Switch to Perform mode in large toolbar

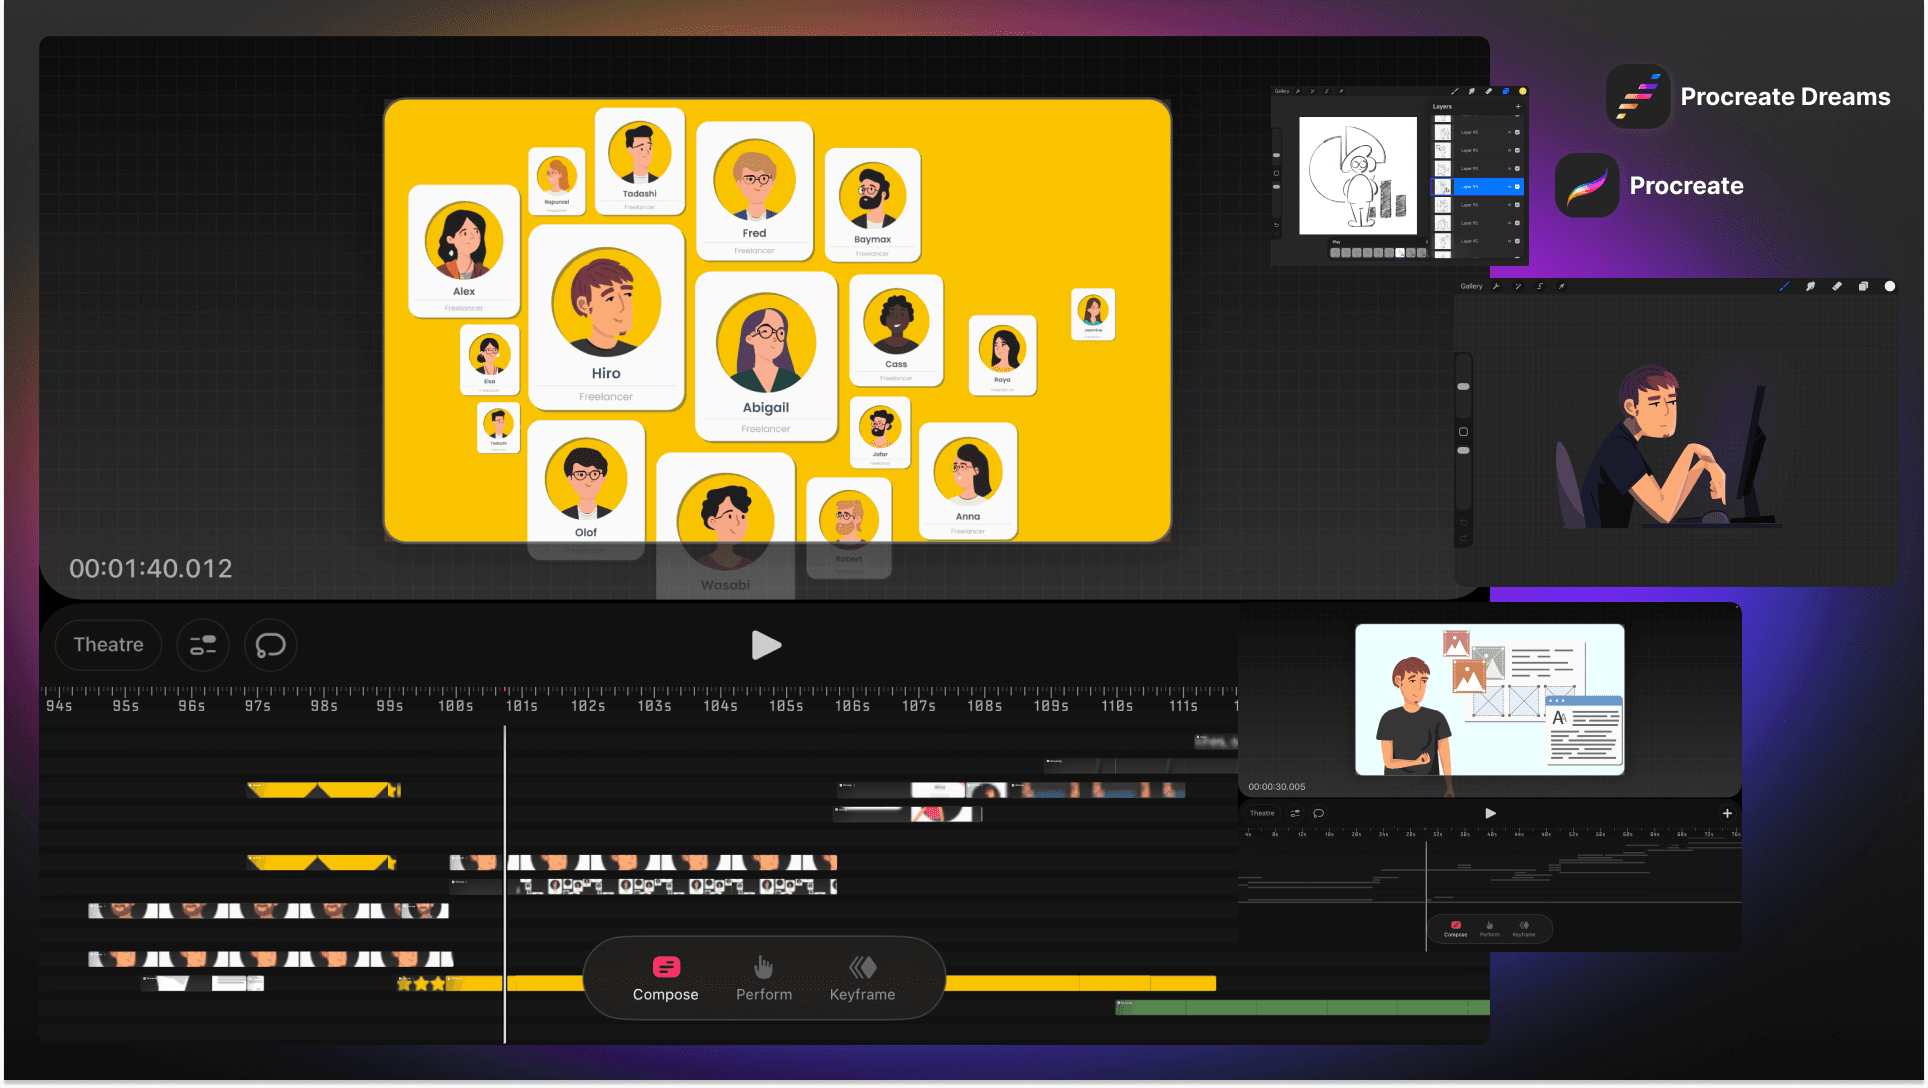[x=764, y=978]
